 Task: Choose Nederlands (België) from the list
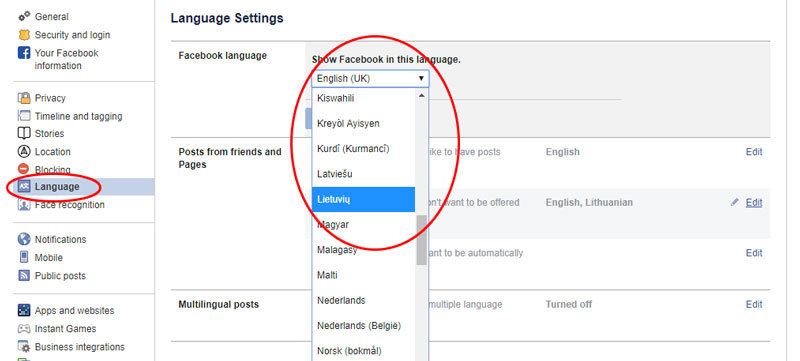point(363,325)
